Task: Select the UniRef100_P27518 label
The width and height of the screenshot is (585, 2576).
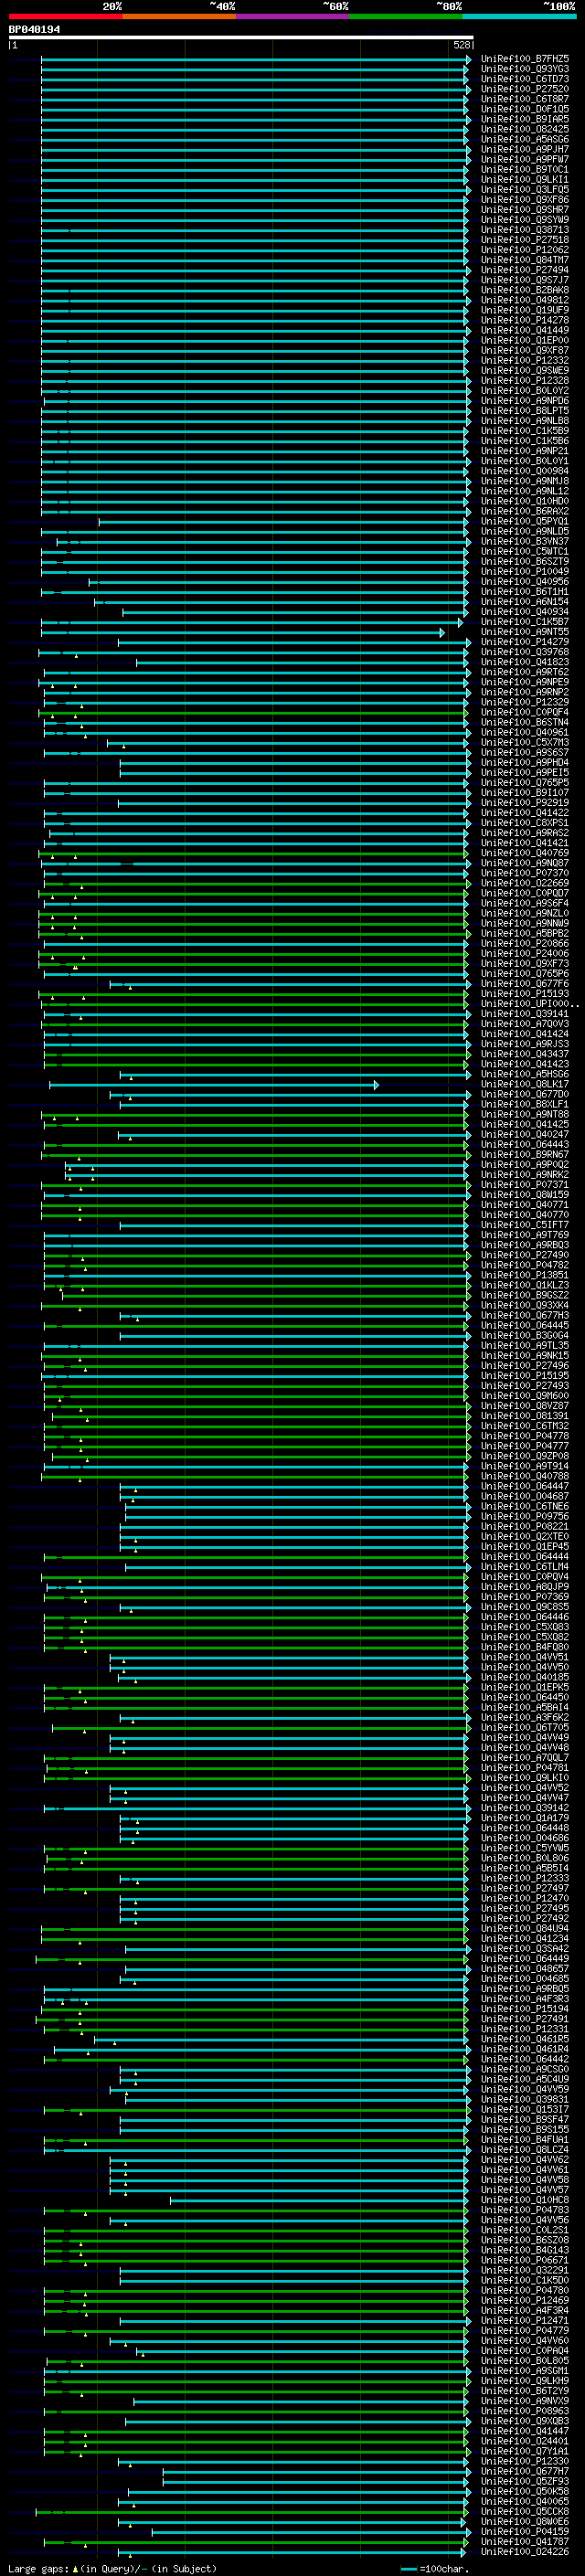Action: click(525, 240)
